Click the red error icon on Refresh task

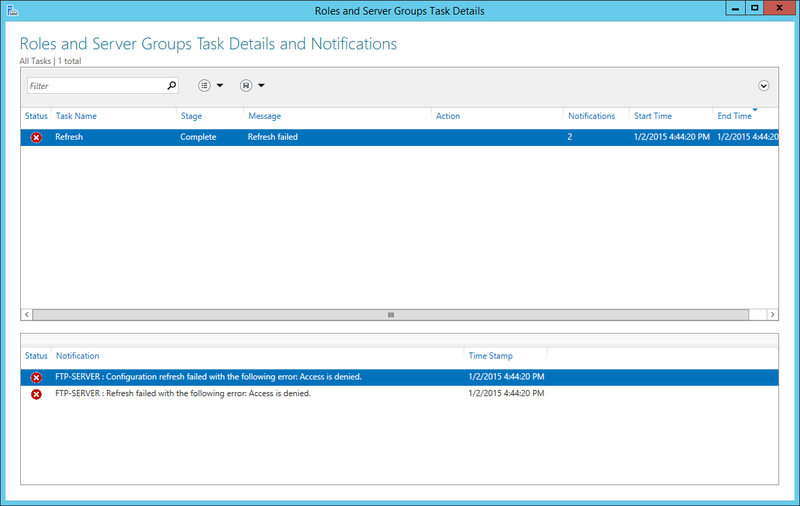point(36,137)
